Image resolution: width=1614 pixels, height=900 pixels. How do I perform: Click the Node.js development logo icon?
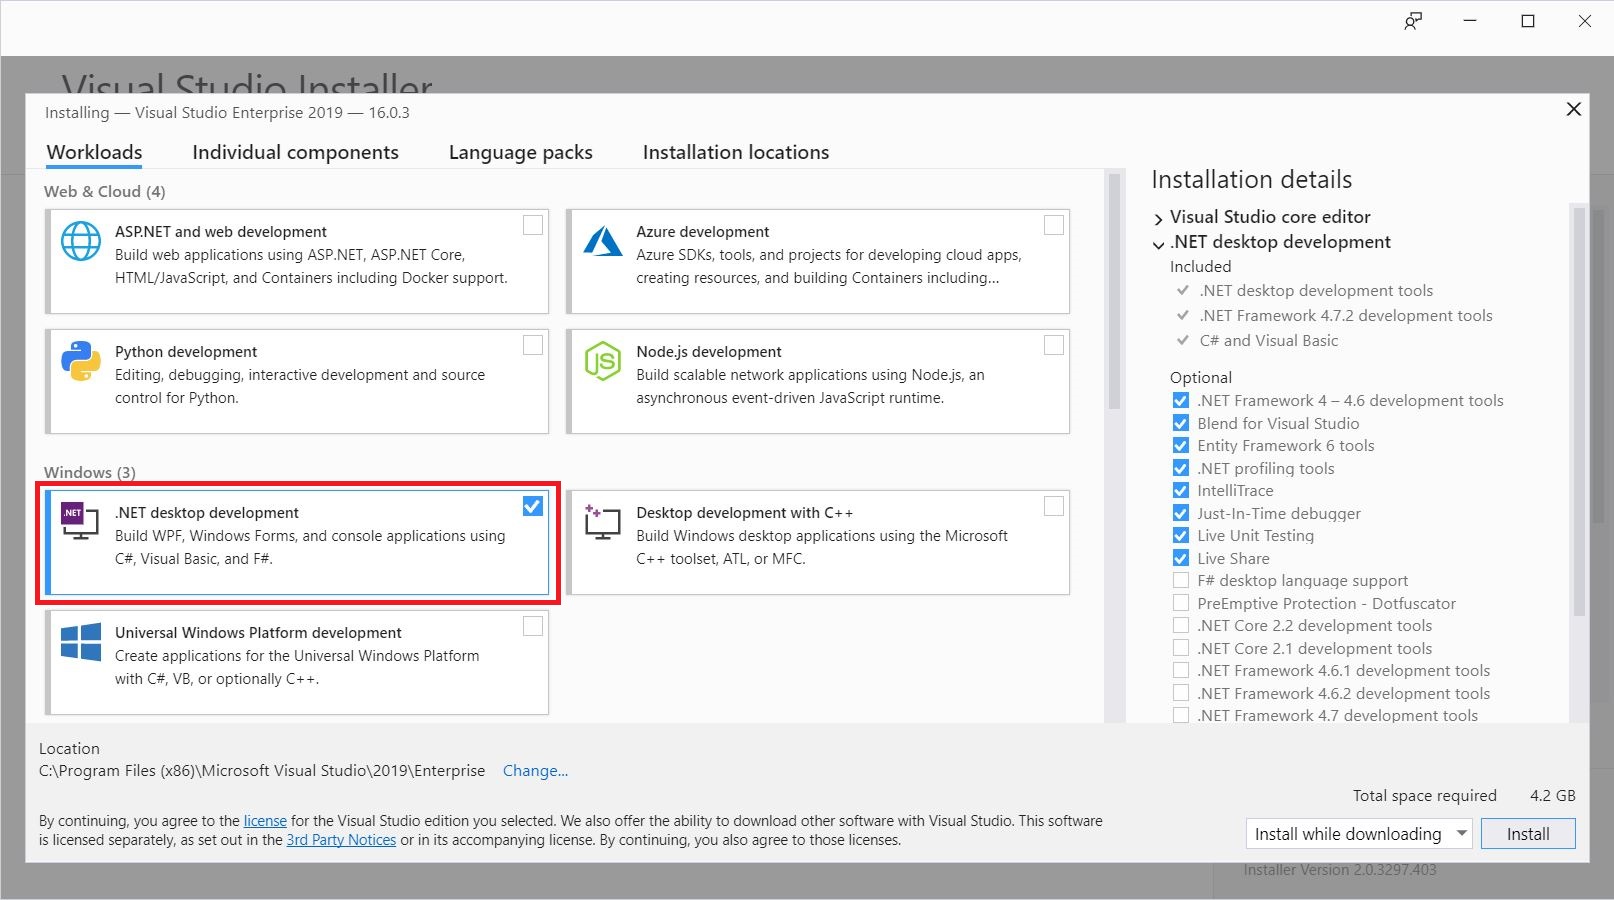603,362
